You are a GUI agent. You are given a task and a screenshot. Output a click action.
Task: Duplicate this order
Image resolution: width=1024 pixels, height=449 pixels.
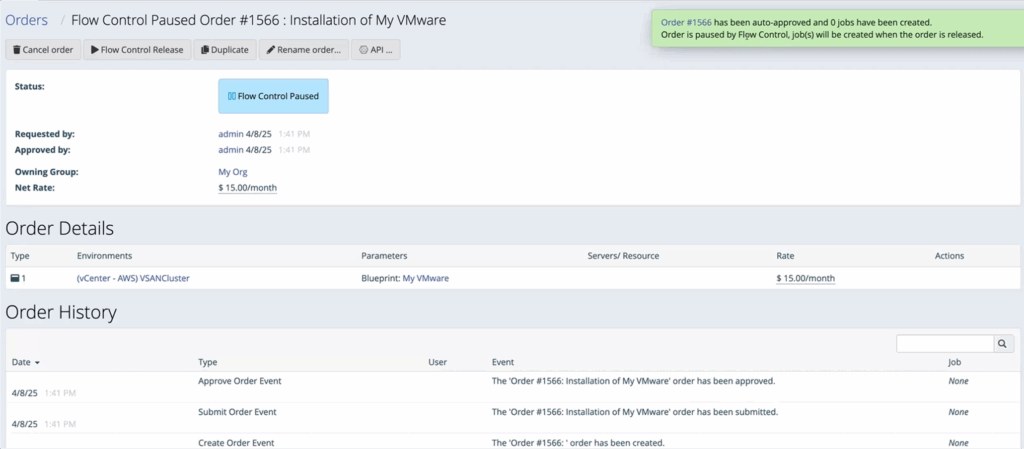click(225, 50)
